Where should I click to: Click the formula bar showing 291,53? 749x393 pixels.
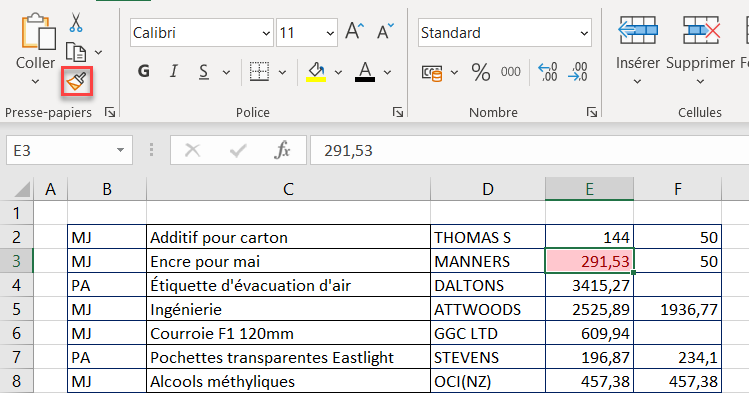tap(529, 150)
